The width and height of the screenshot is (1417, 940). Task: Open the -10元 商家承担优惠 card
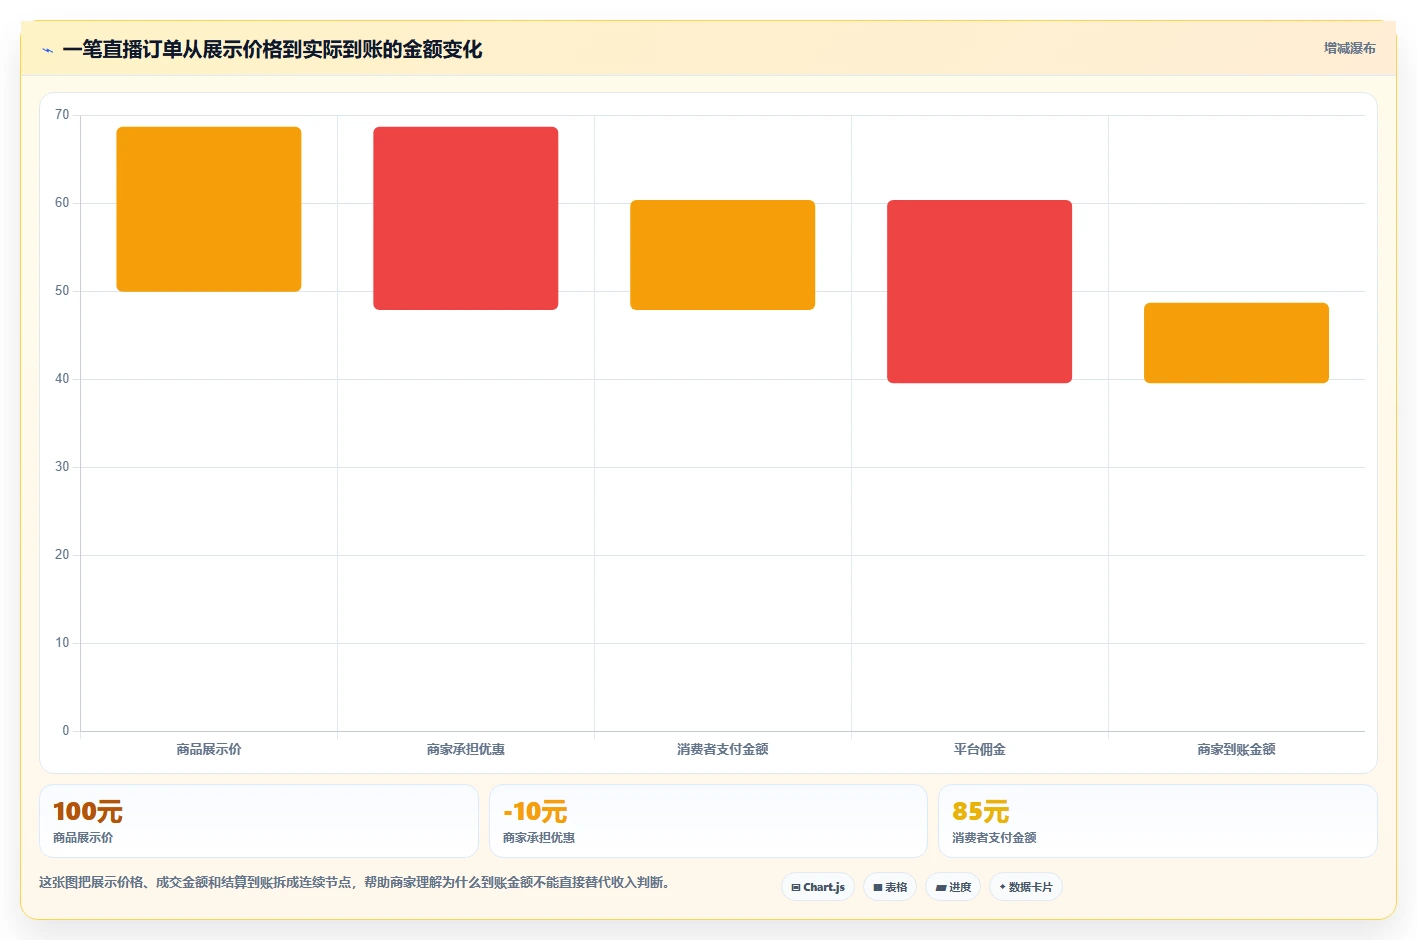pyautogui.click(x=708, y=821)
